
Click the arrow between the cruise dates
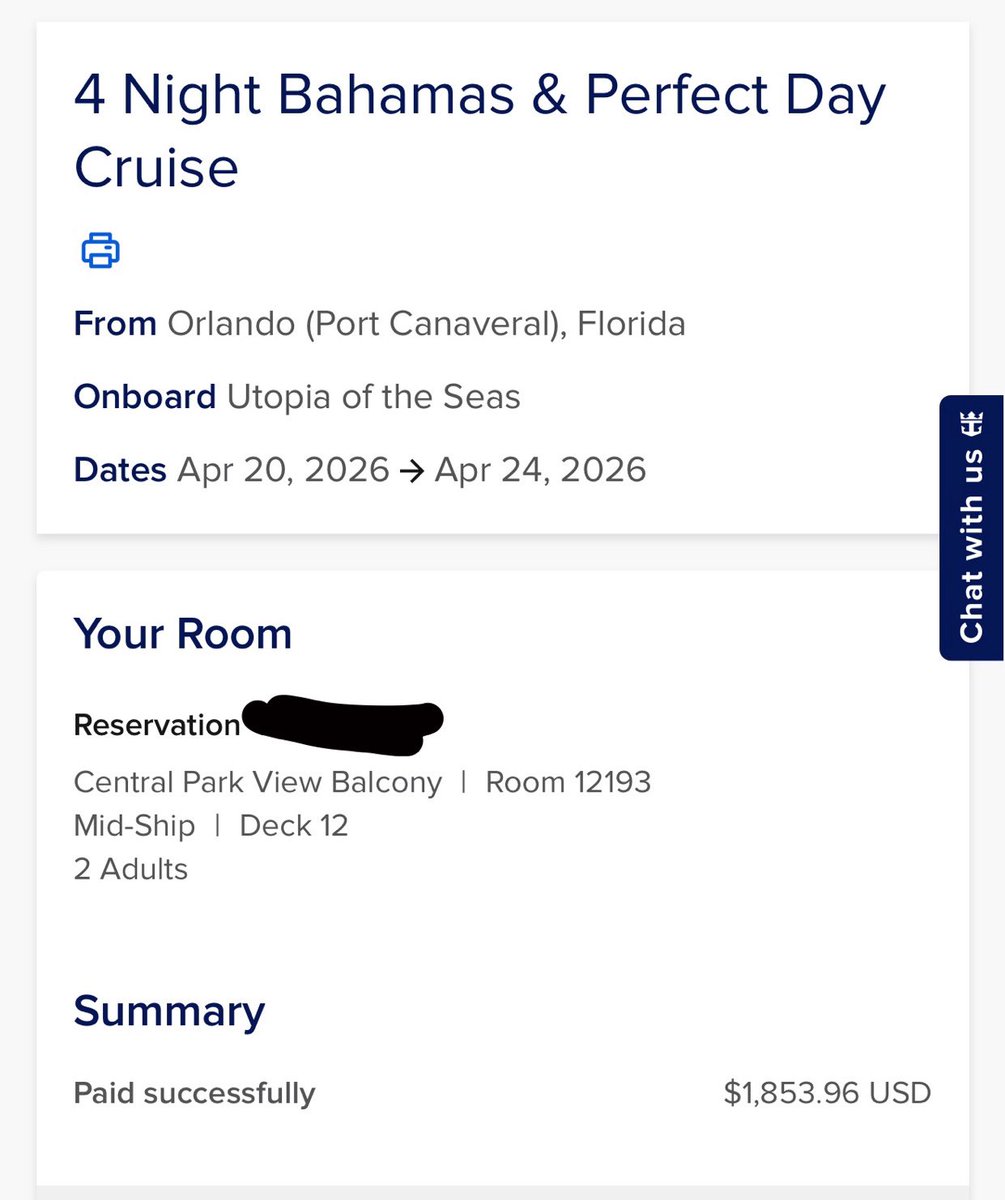pyautogui.click(x=411, y=470)
